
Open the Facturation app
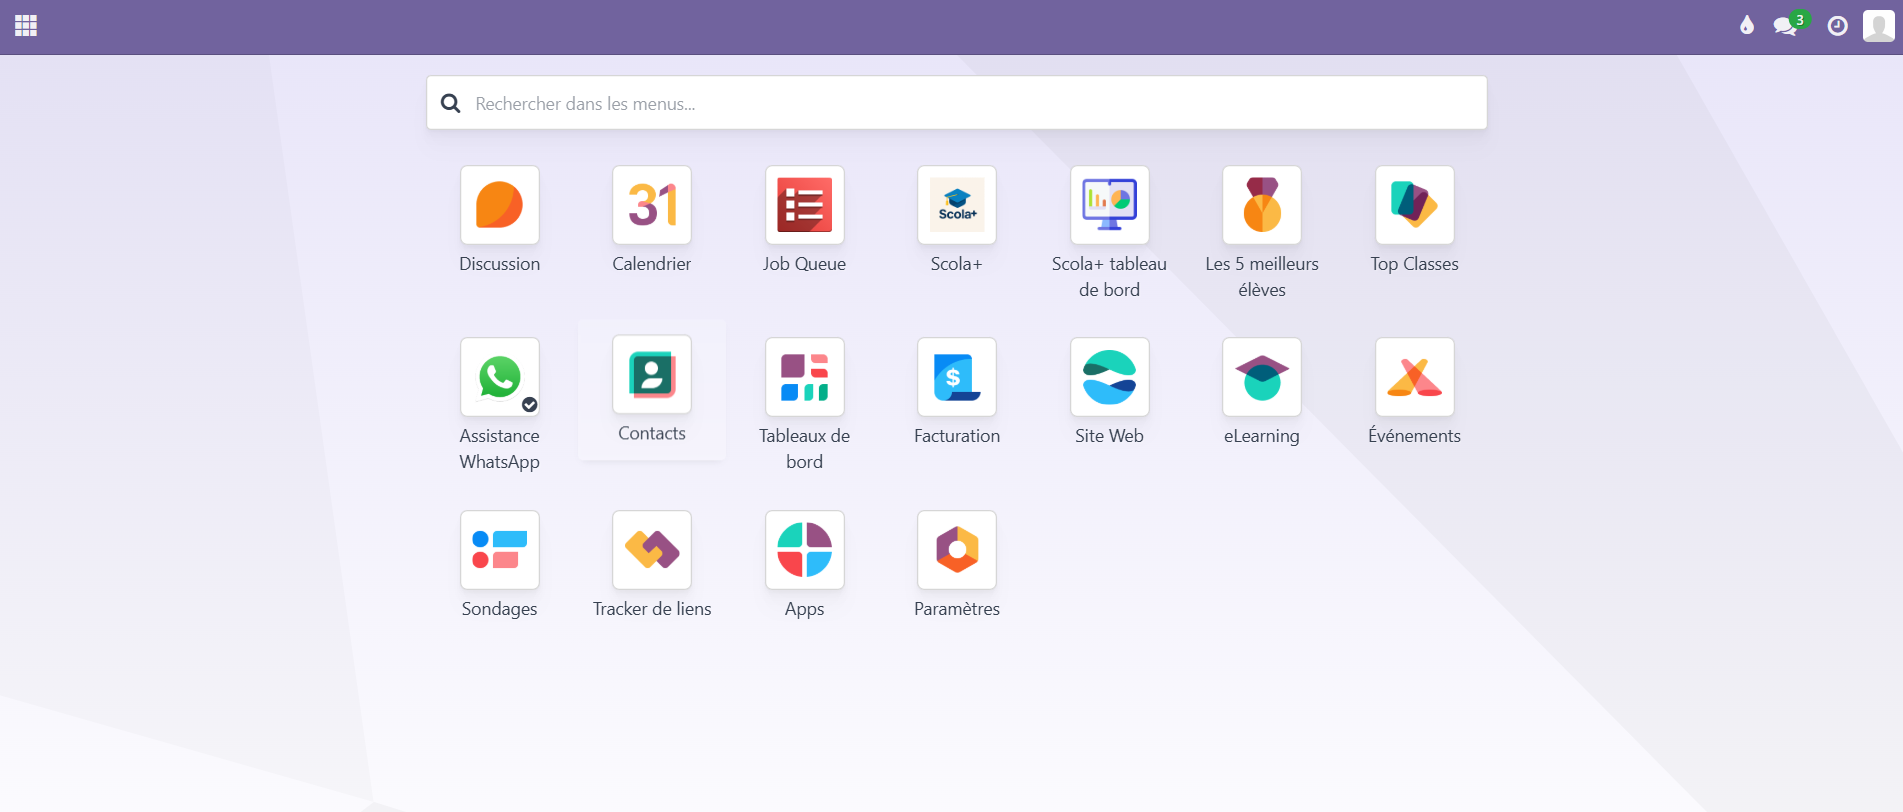[957, 378]
